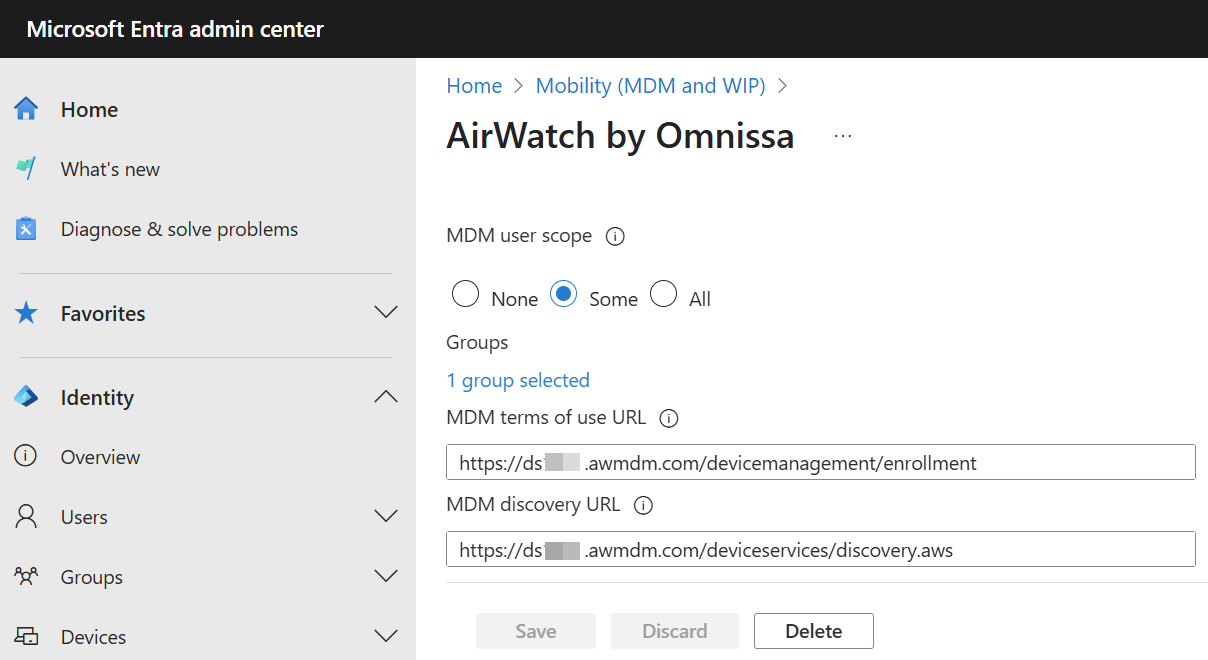The width and height of the screenshot is (1208, 660).
Task: Click the Diagnose & solve problems wrench icon
Action: [26, 229]
